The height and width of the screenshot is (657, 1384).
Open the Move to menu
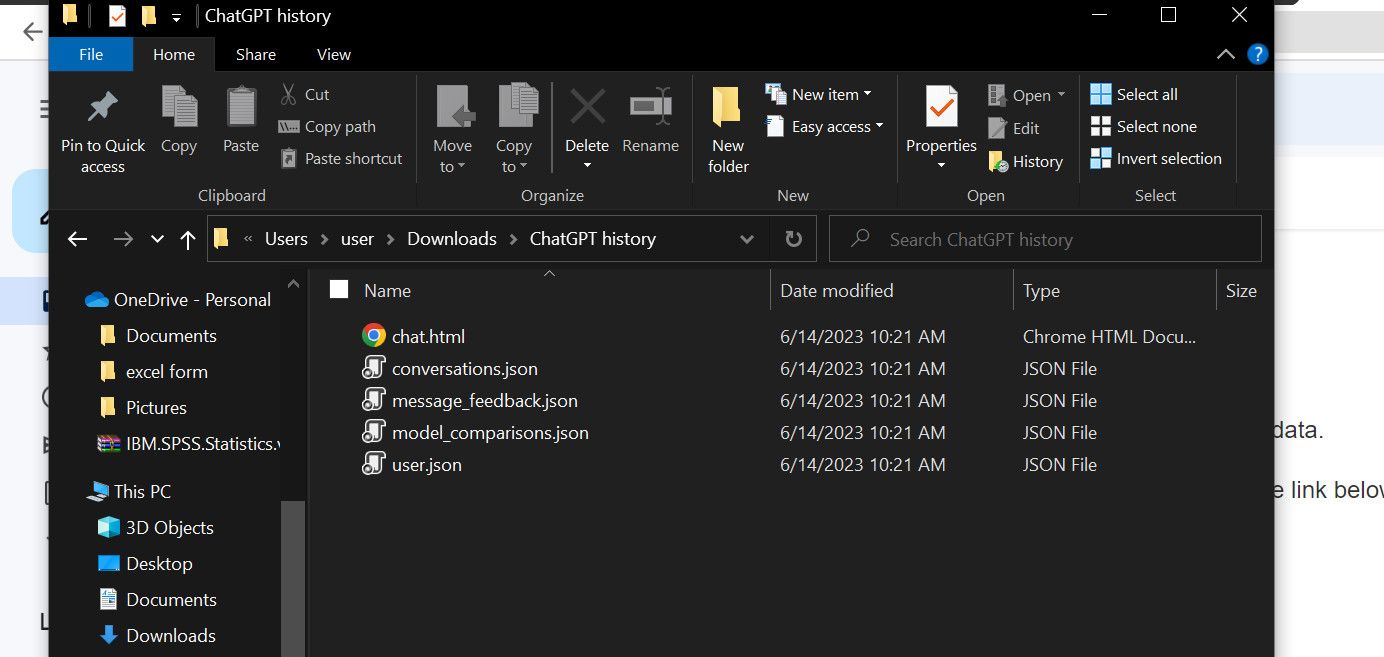coord(453,130)
